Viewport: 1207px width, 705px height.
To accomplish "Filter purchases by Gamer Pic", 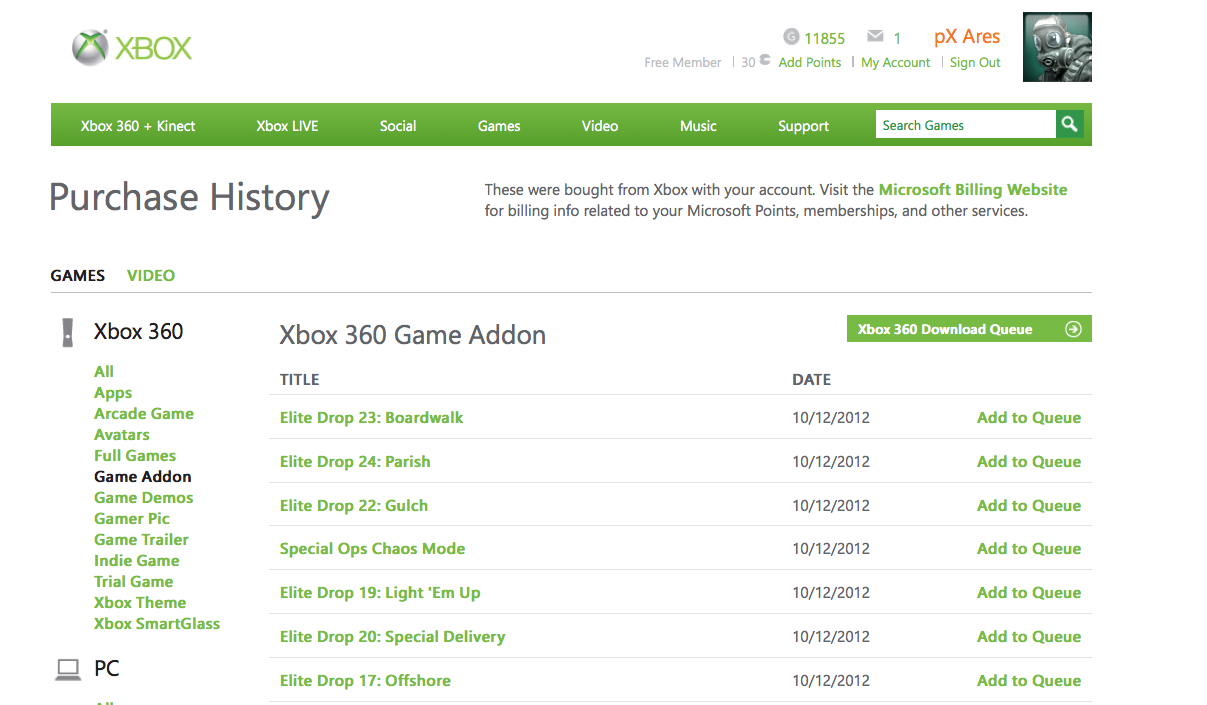I will tap(132, 518).
